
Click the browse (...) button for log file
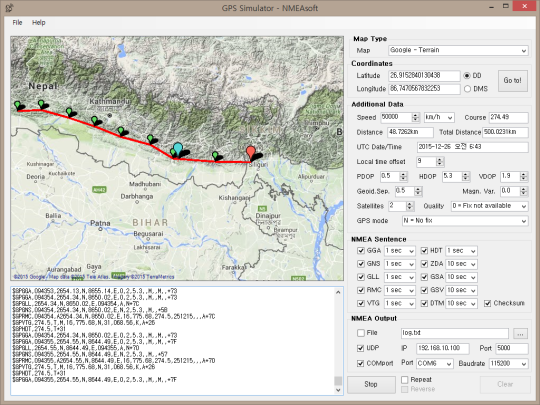click(x=520, y=333)
